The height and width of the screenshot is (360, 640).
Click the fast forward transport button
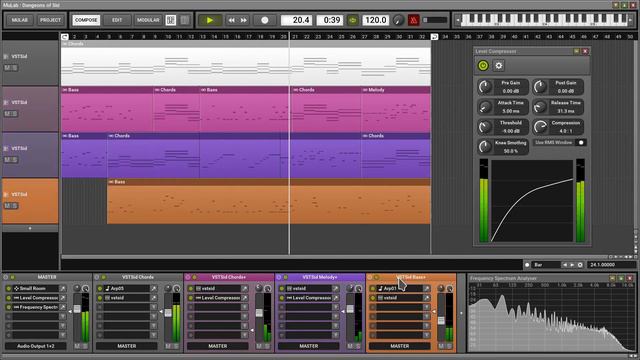pos(244,20)
